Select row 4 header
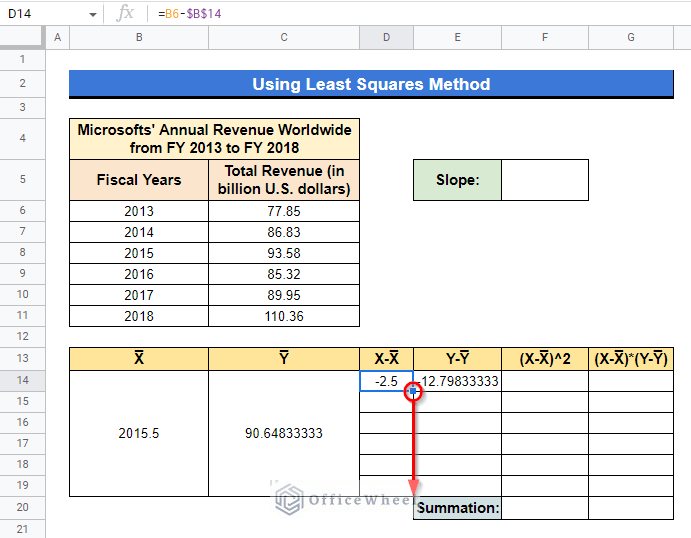This screenshot has width=691, height=538. point(22,138)
